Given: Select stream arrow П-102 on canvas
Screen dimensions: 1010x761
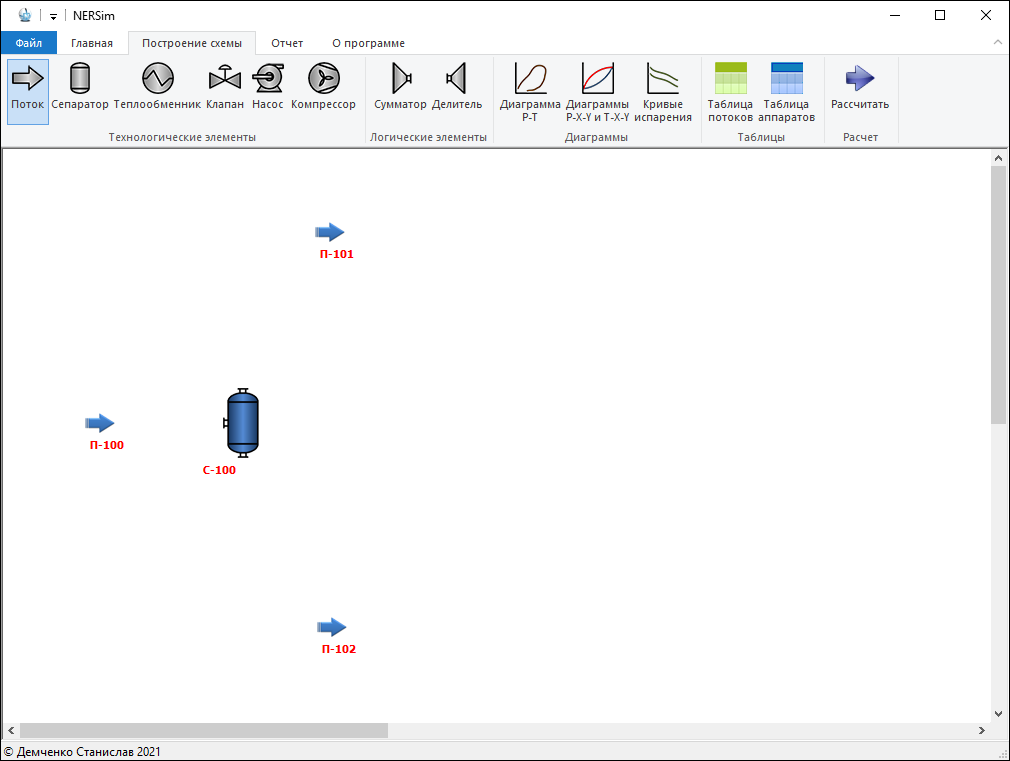Looking at the screenshot, I should coord(332,627).
